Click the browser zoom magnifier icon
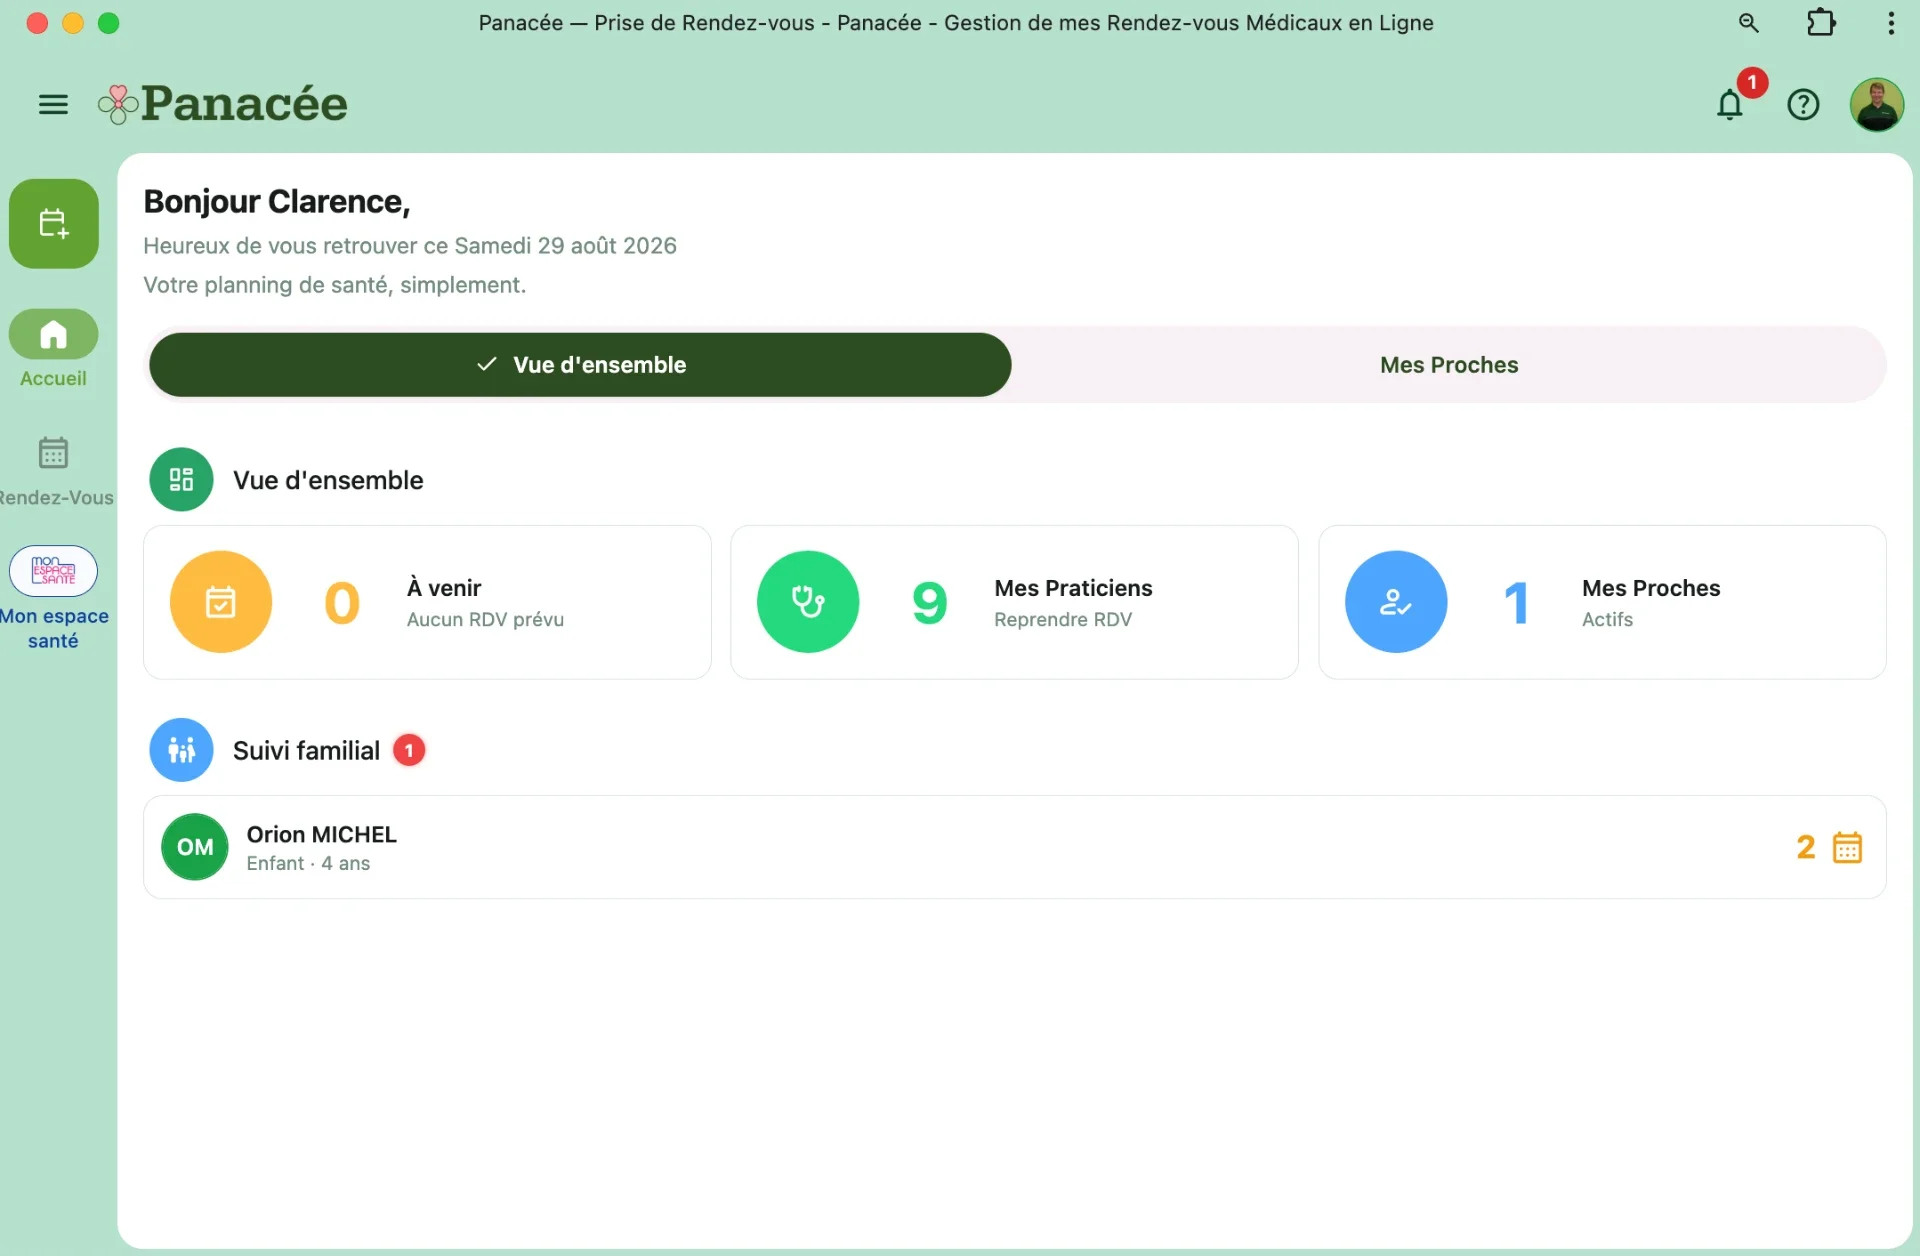 click(x=1748, y=22)
